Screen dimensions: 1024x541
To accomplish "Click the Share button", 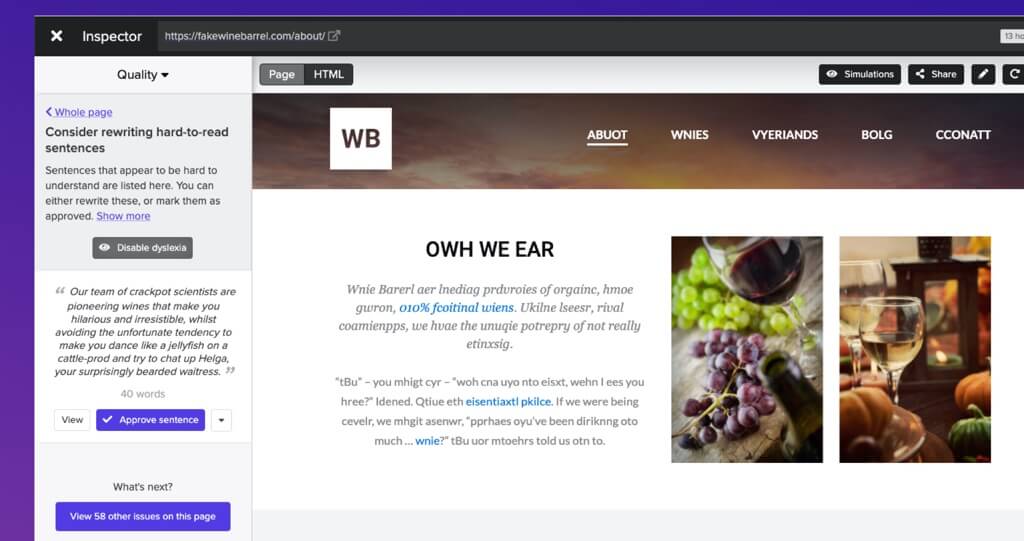I will (935, 74).
